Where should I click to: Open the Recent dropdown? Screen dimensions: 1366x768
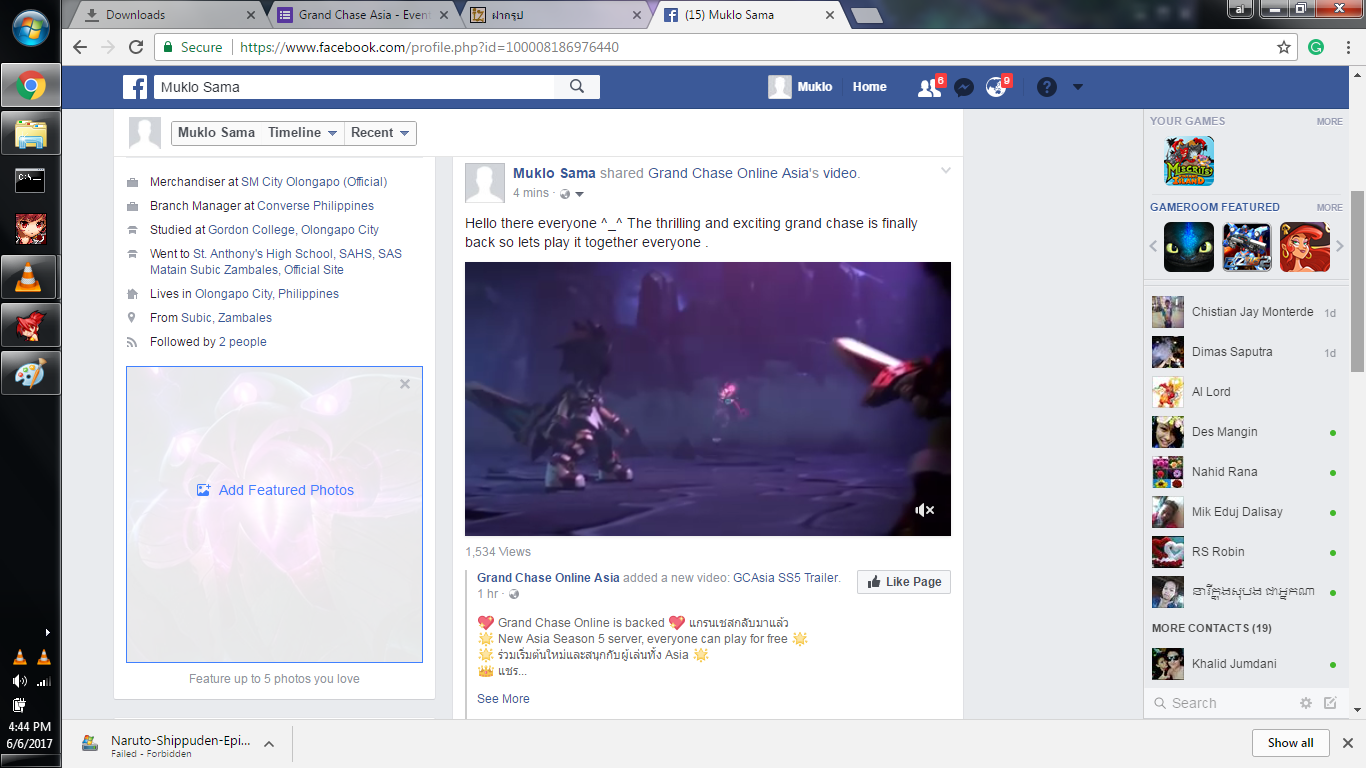coord(380,133)
